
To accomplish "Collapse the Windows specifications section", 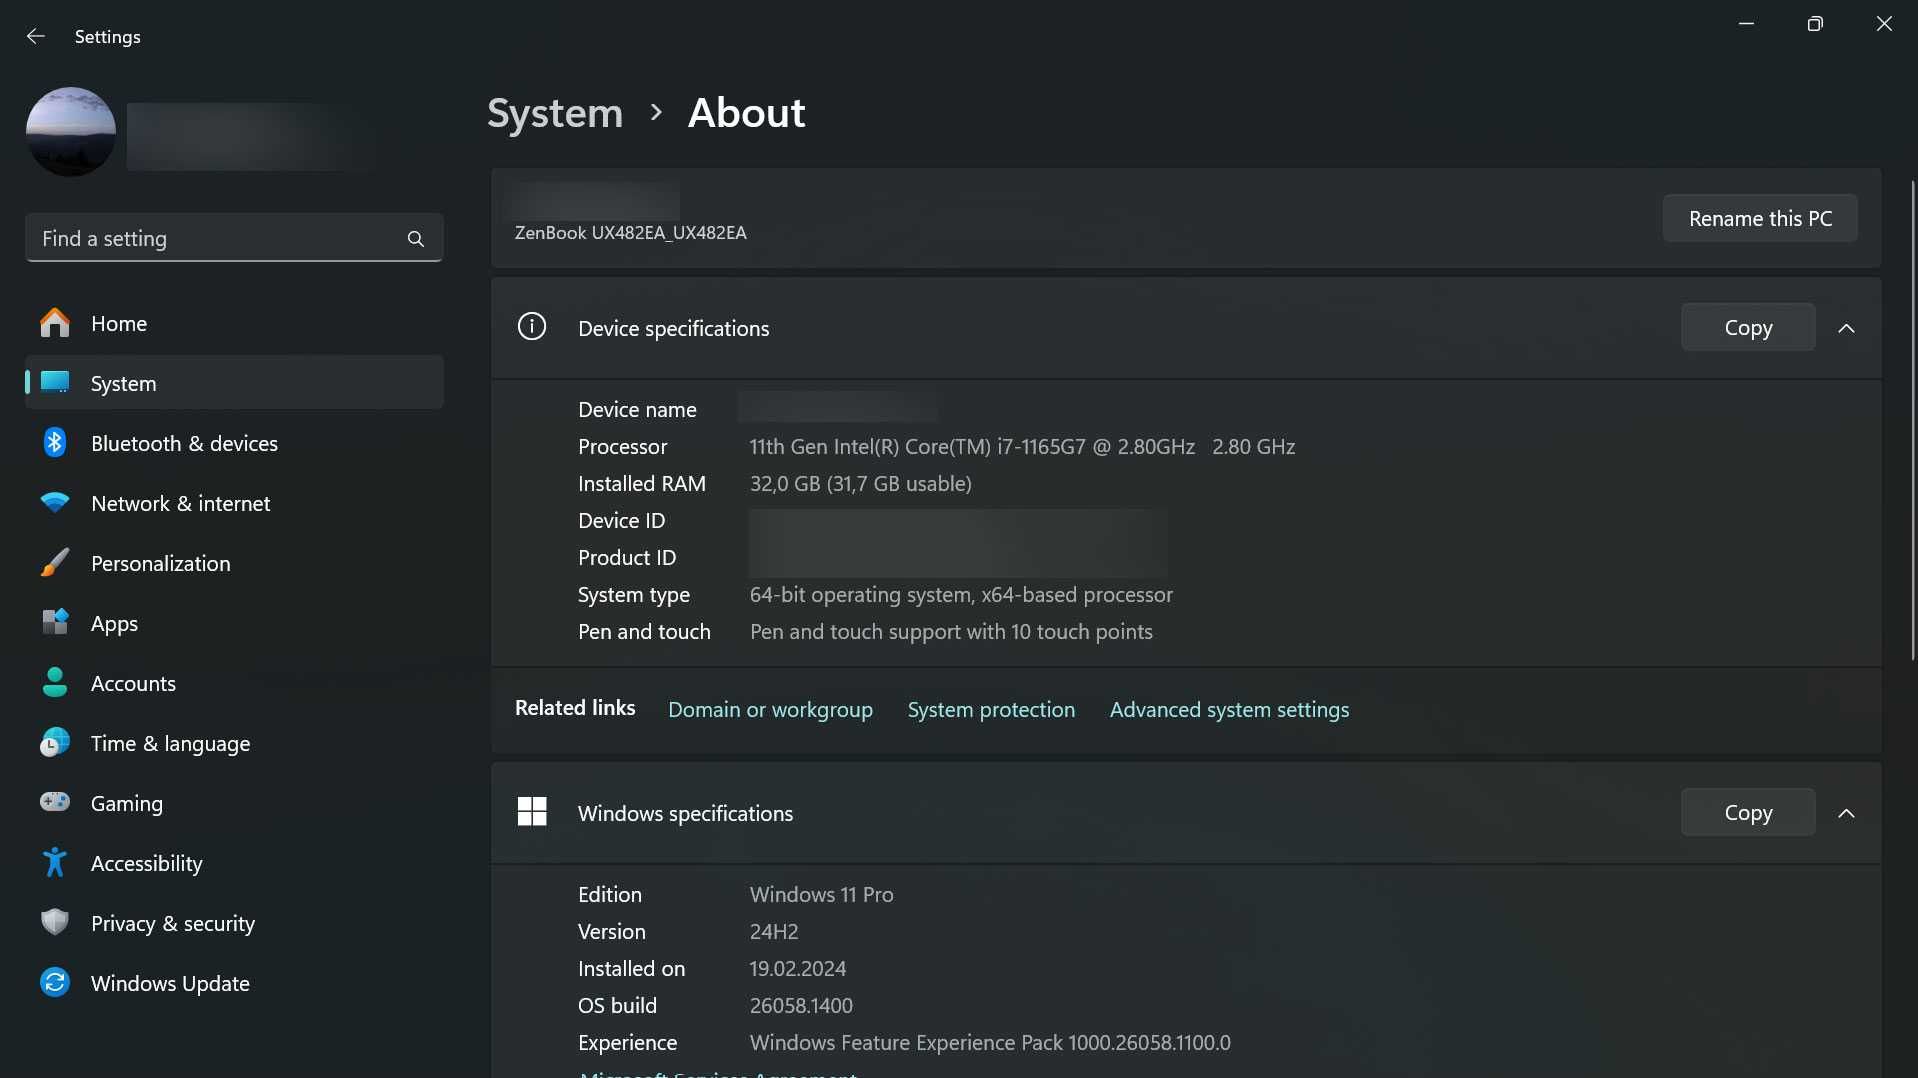I will click(x=1846, y=813).
